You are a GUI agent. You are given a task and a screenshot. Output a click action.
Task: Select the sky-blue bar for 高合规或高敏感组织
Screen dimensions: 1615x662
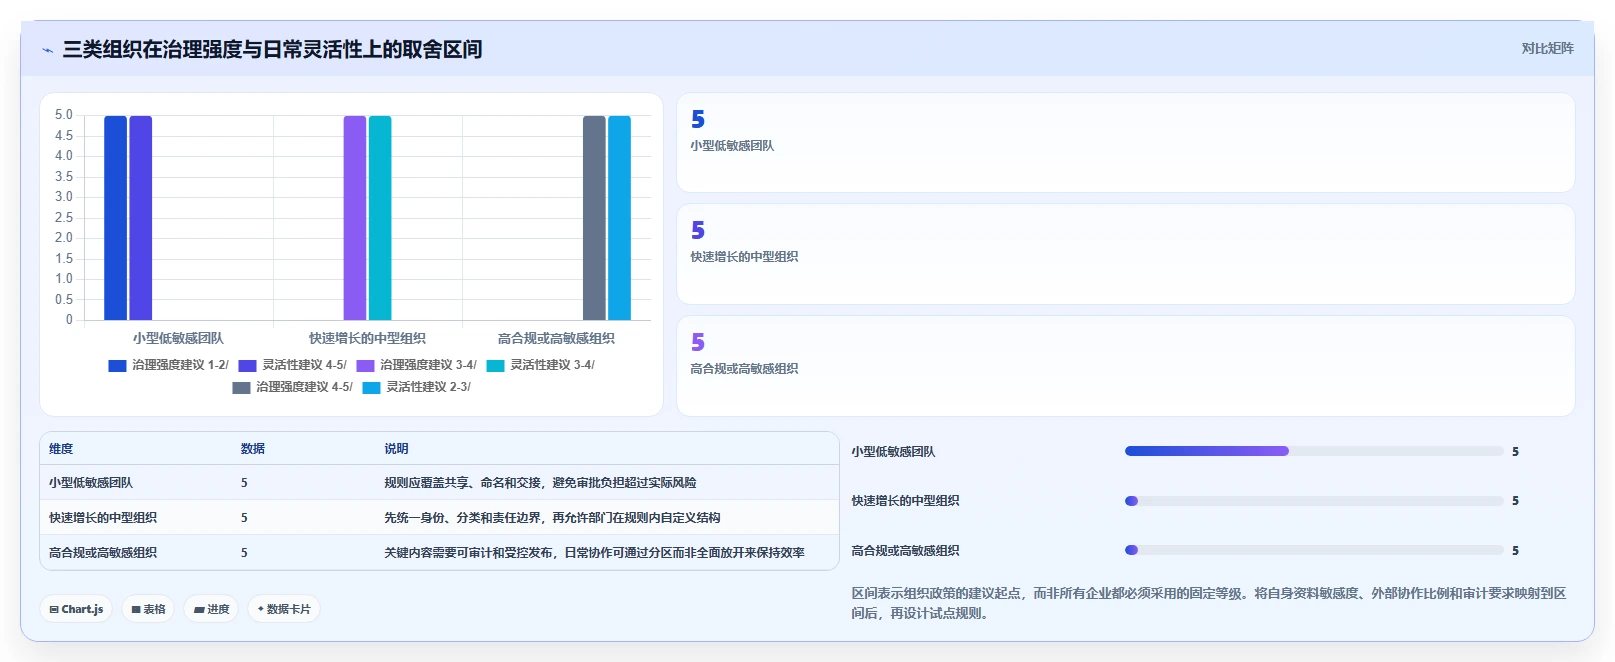pos(619,218)
